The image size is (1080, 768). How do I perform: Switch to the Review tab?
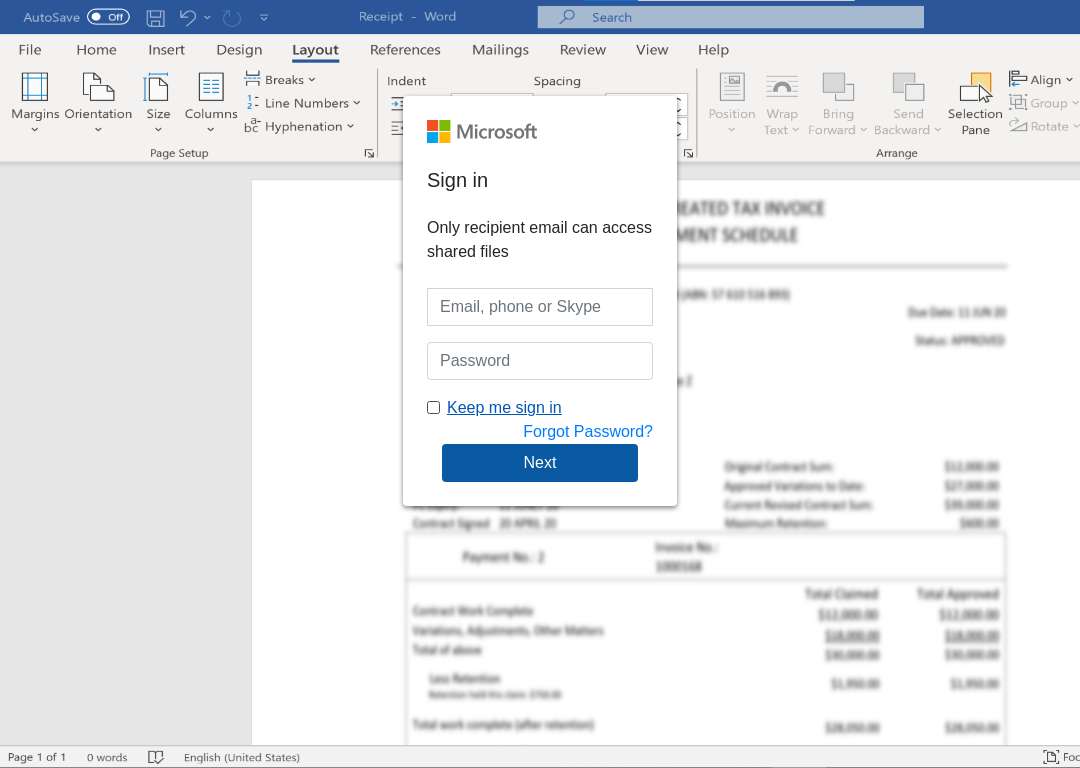(x=583, y=50)
